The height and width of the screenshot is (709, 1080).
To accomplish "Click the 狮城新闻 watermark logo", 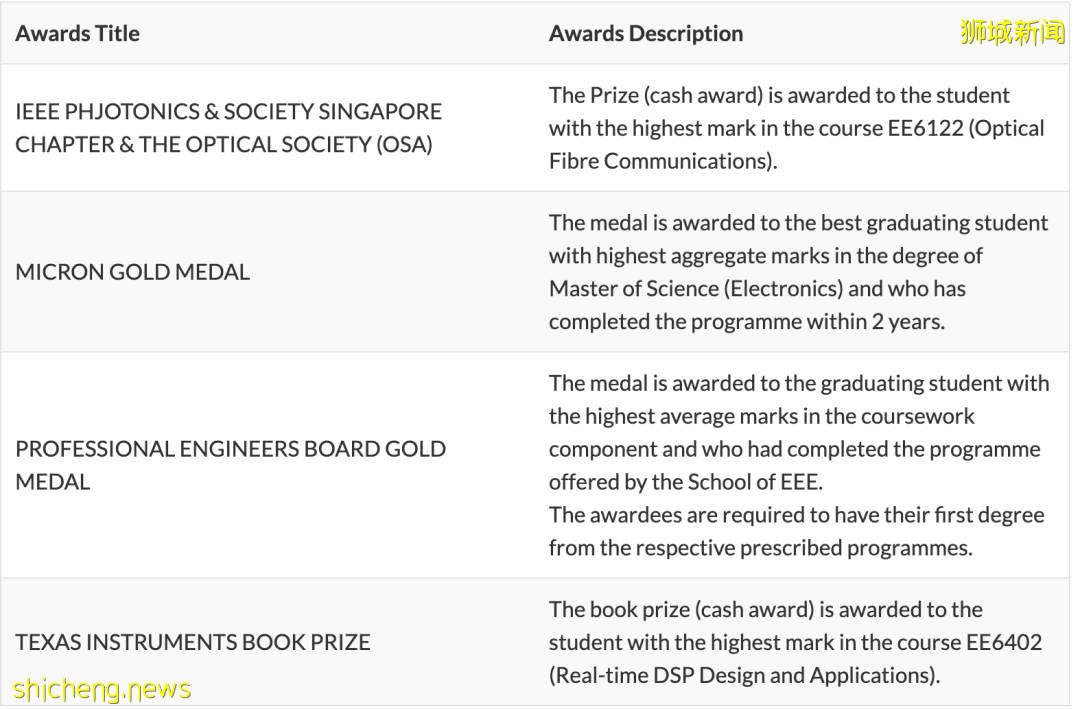I will [x=1012, y=32].
